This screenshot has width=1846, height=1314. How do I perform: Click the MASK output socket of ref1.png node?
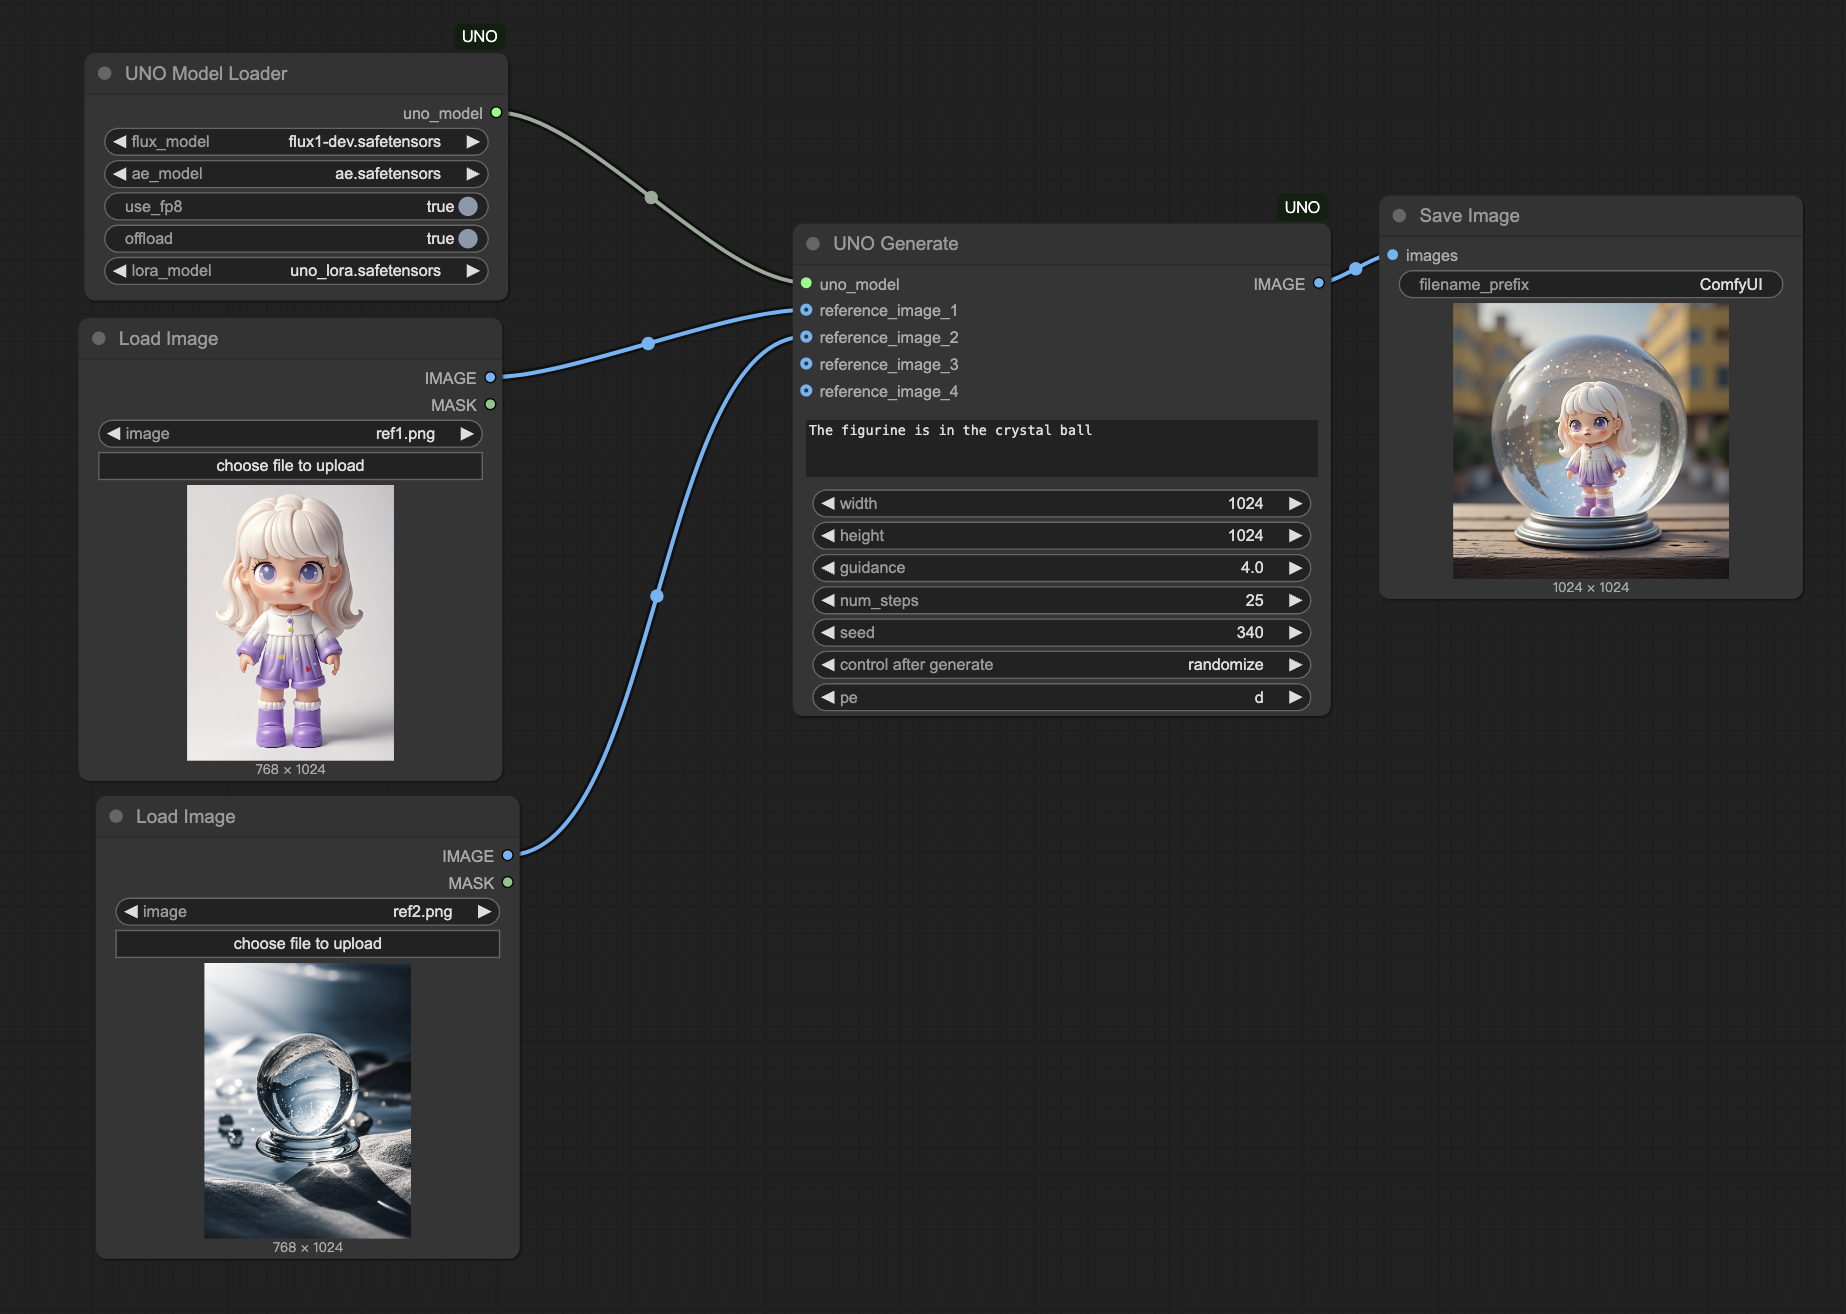(x=490, y=404)
